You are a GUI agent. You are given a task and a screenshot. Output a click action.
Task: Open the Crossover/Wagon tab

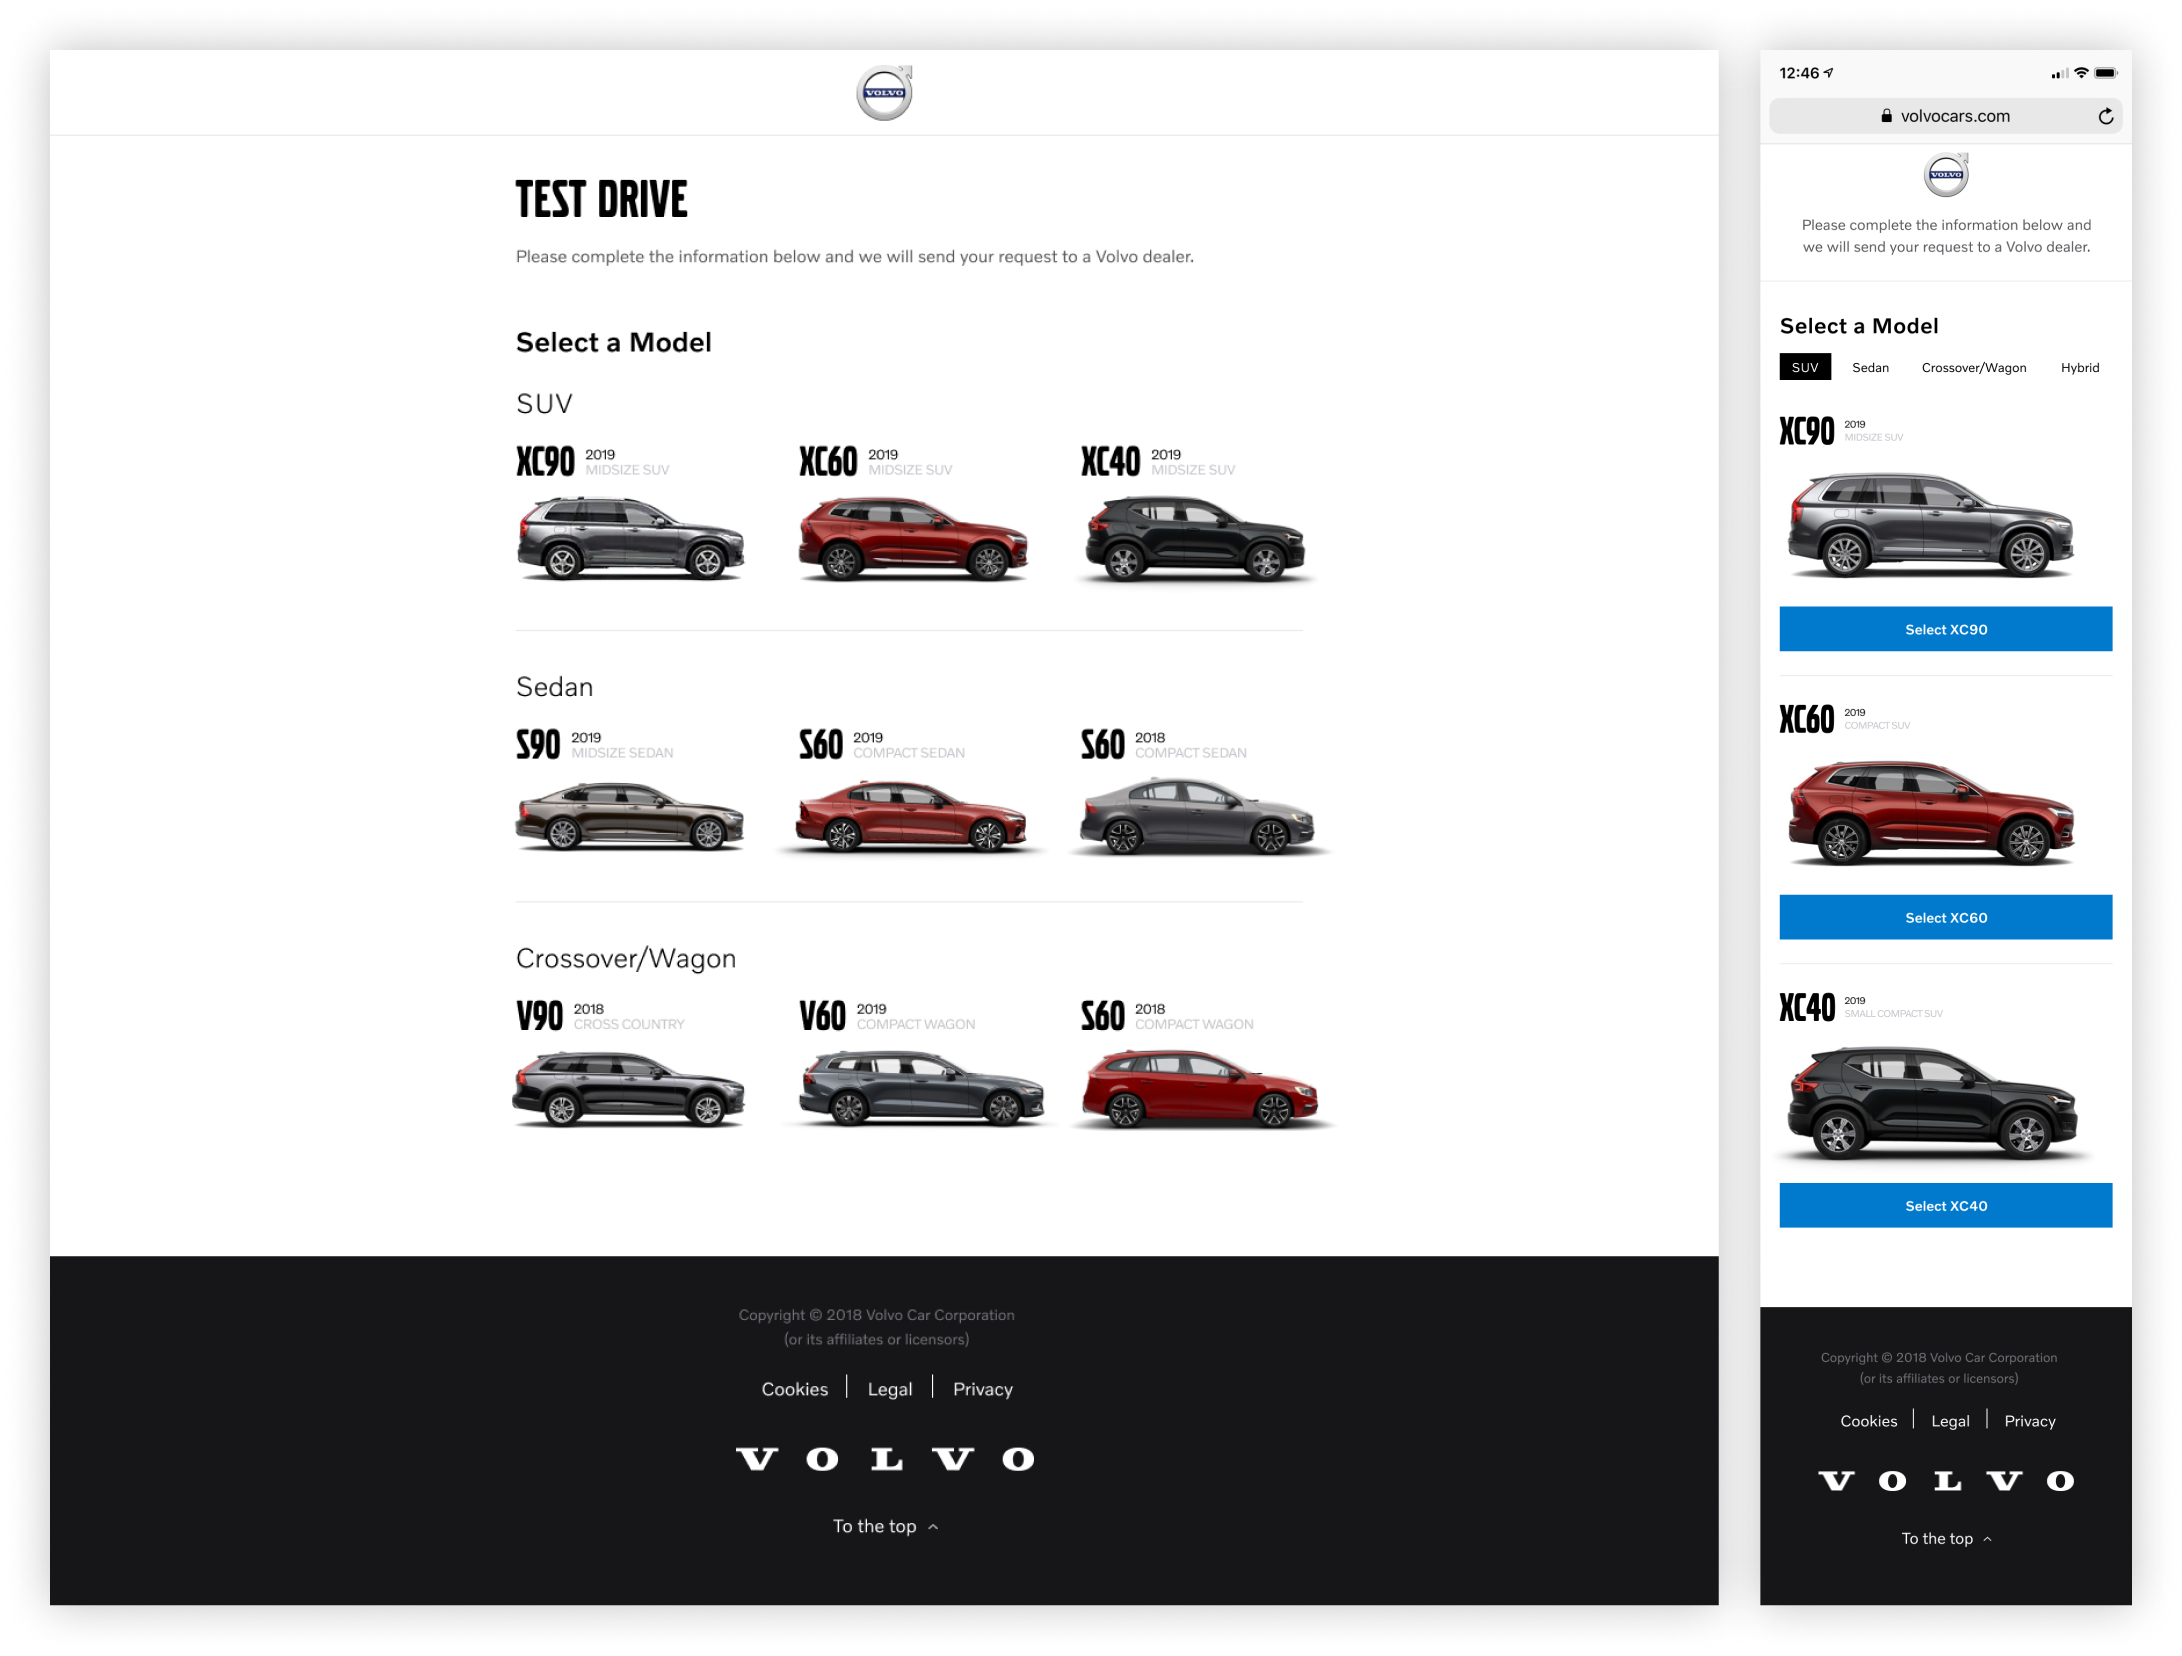click(1973, 367)
